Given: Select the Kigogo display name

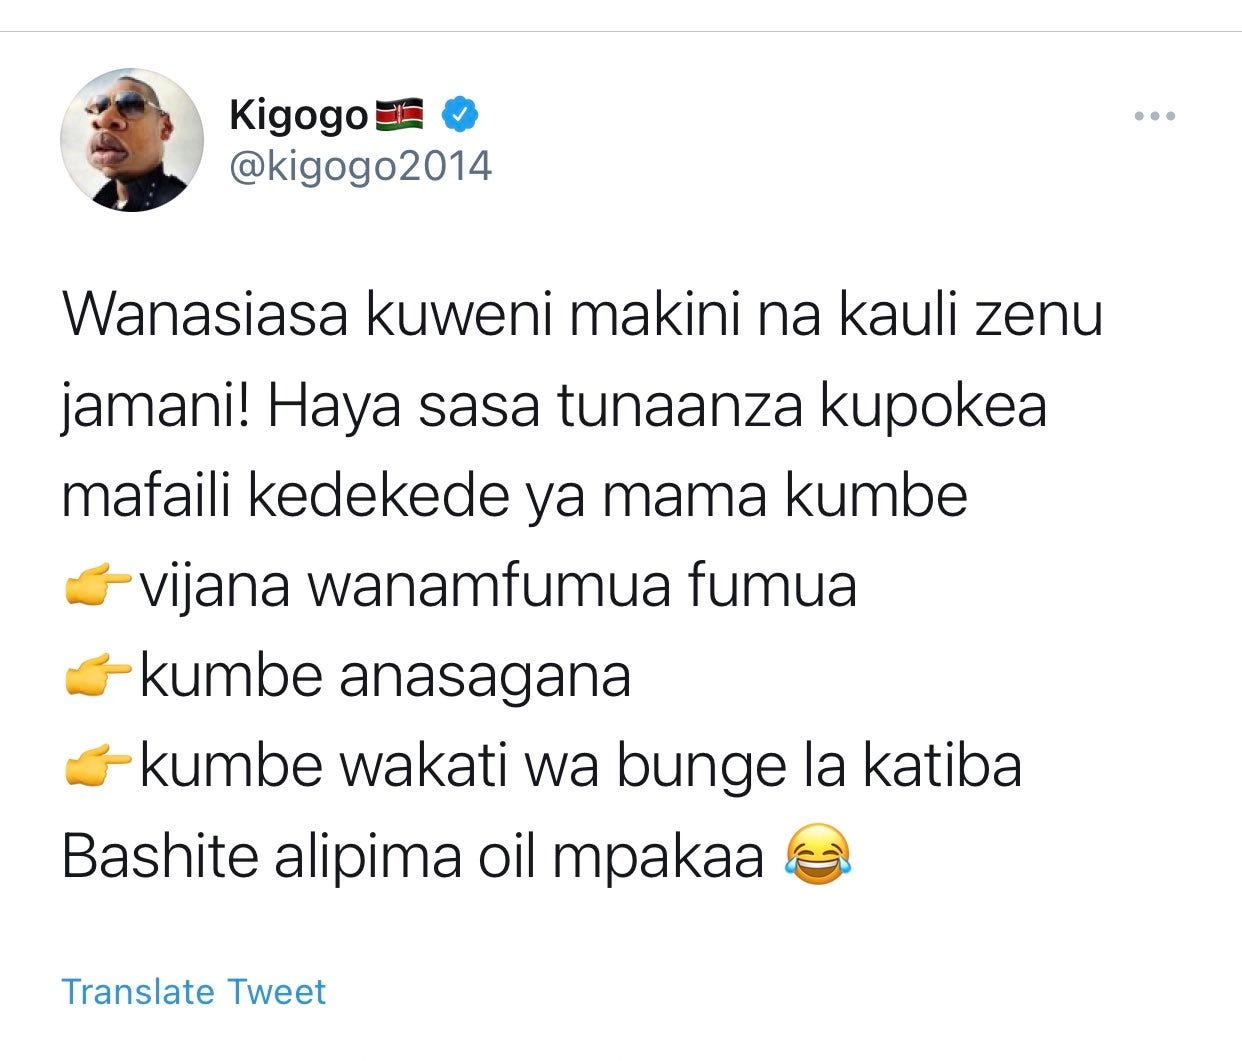Looking at the screenshot, I should [299, 116].
